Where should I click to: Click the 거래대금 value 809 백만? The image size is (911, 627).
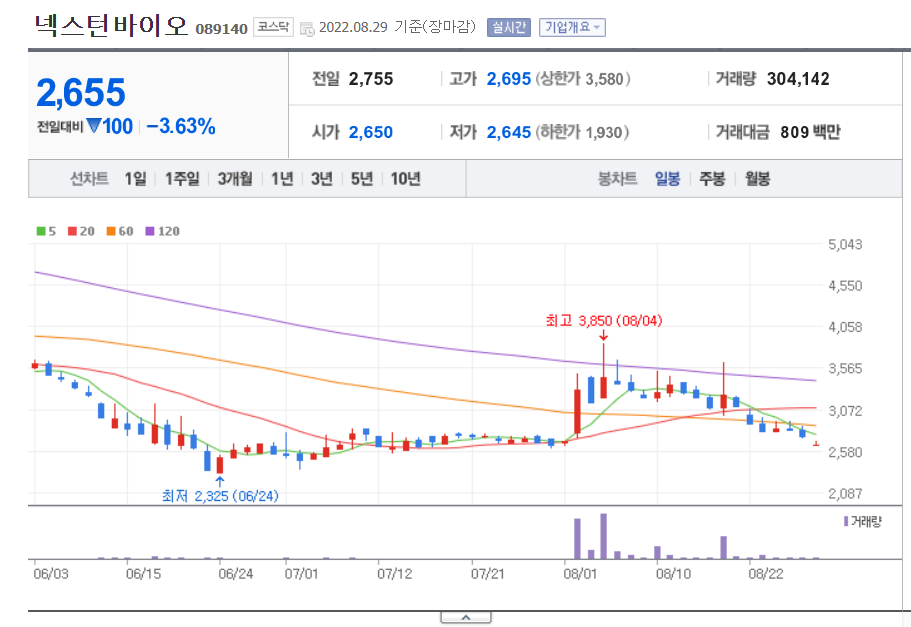pyautogui.click(x=810, y=132)
